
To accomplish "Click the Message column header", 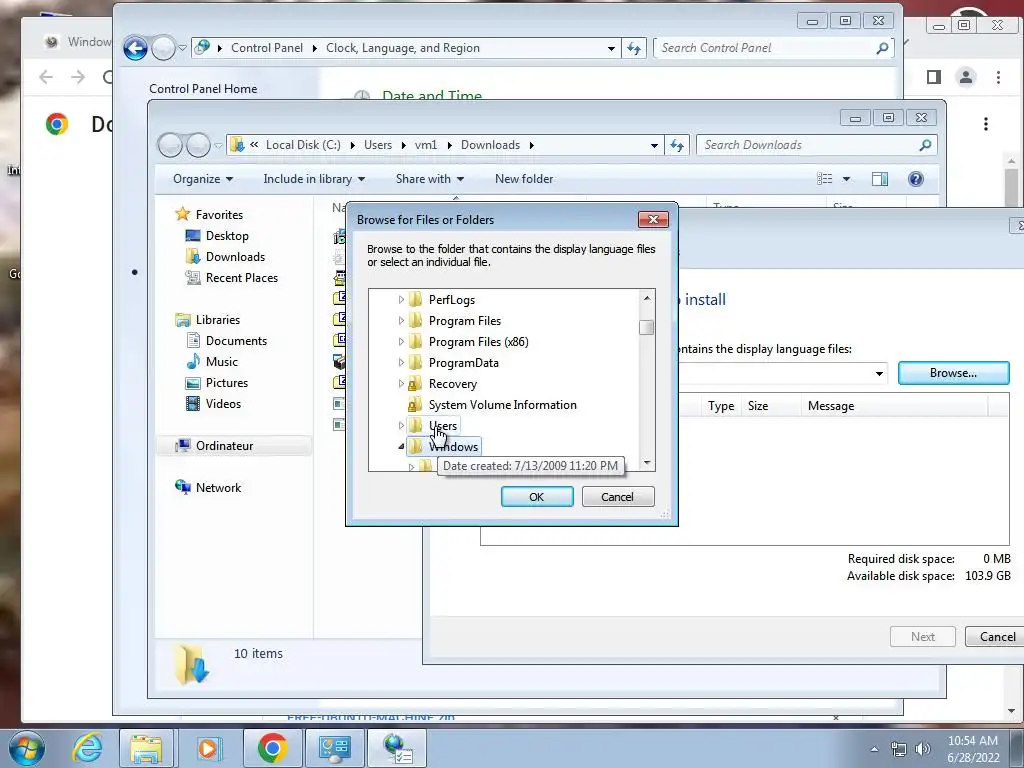I will point(831,406).
